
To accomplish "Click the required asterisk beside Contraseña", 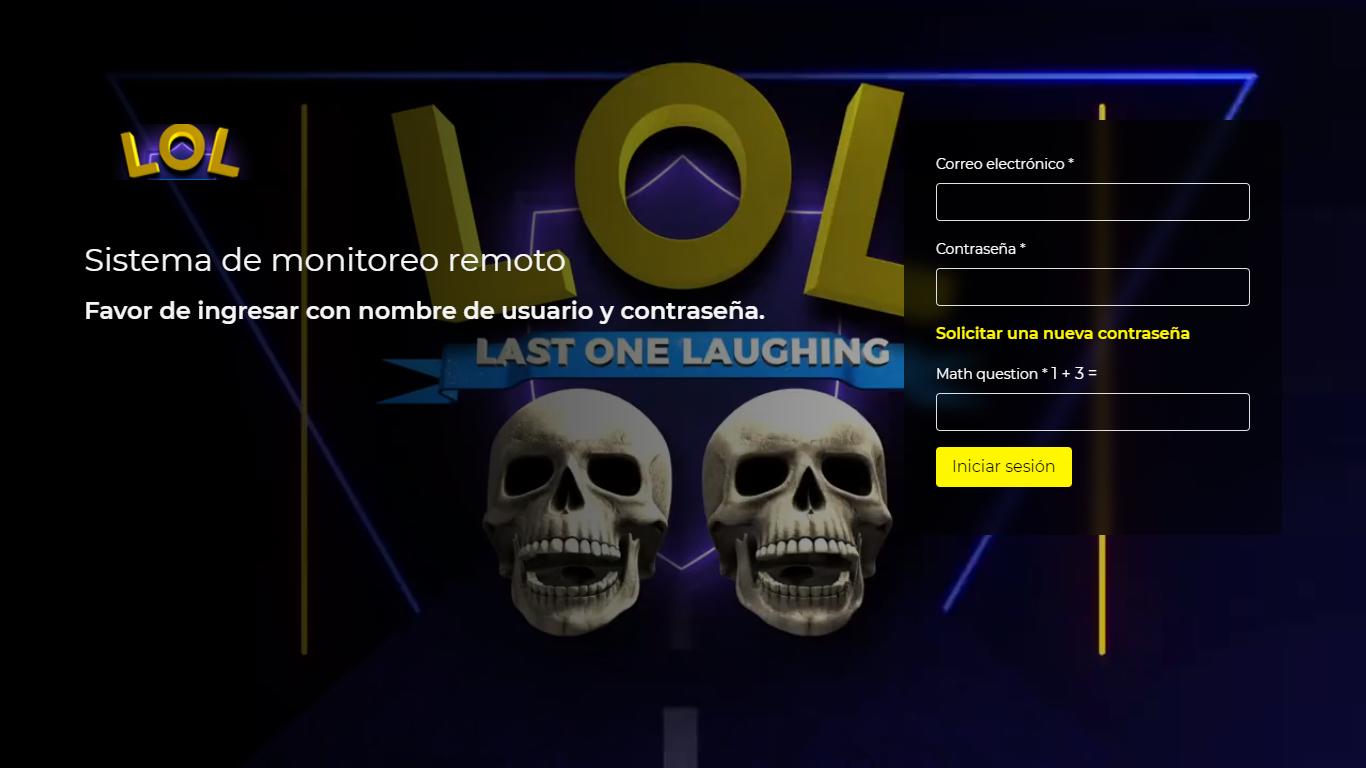I will (x=1022, y=247).
